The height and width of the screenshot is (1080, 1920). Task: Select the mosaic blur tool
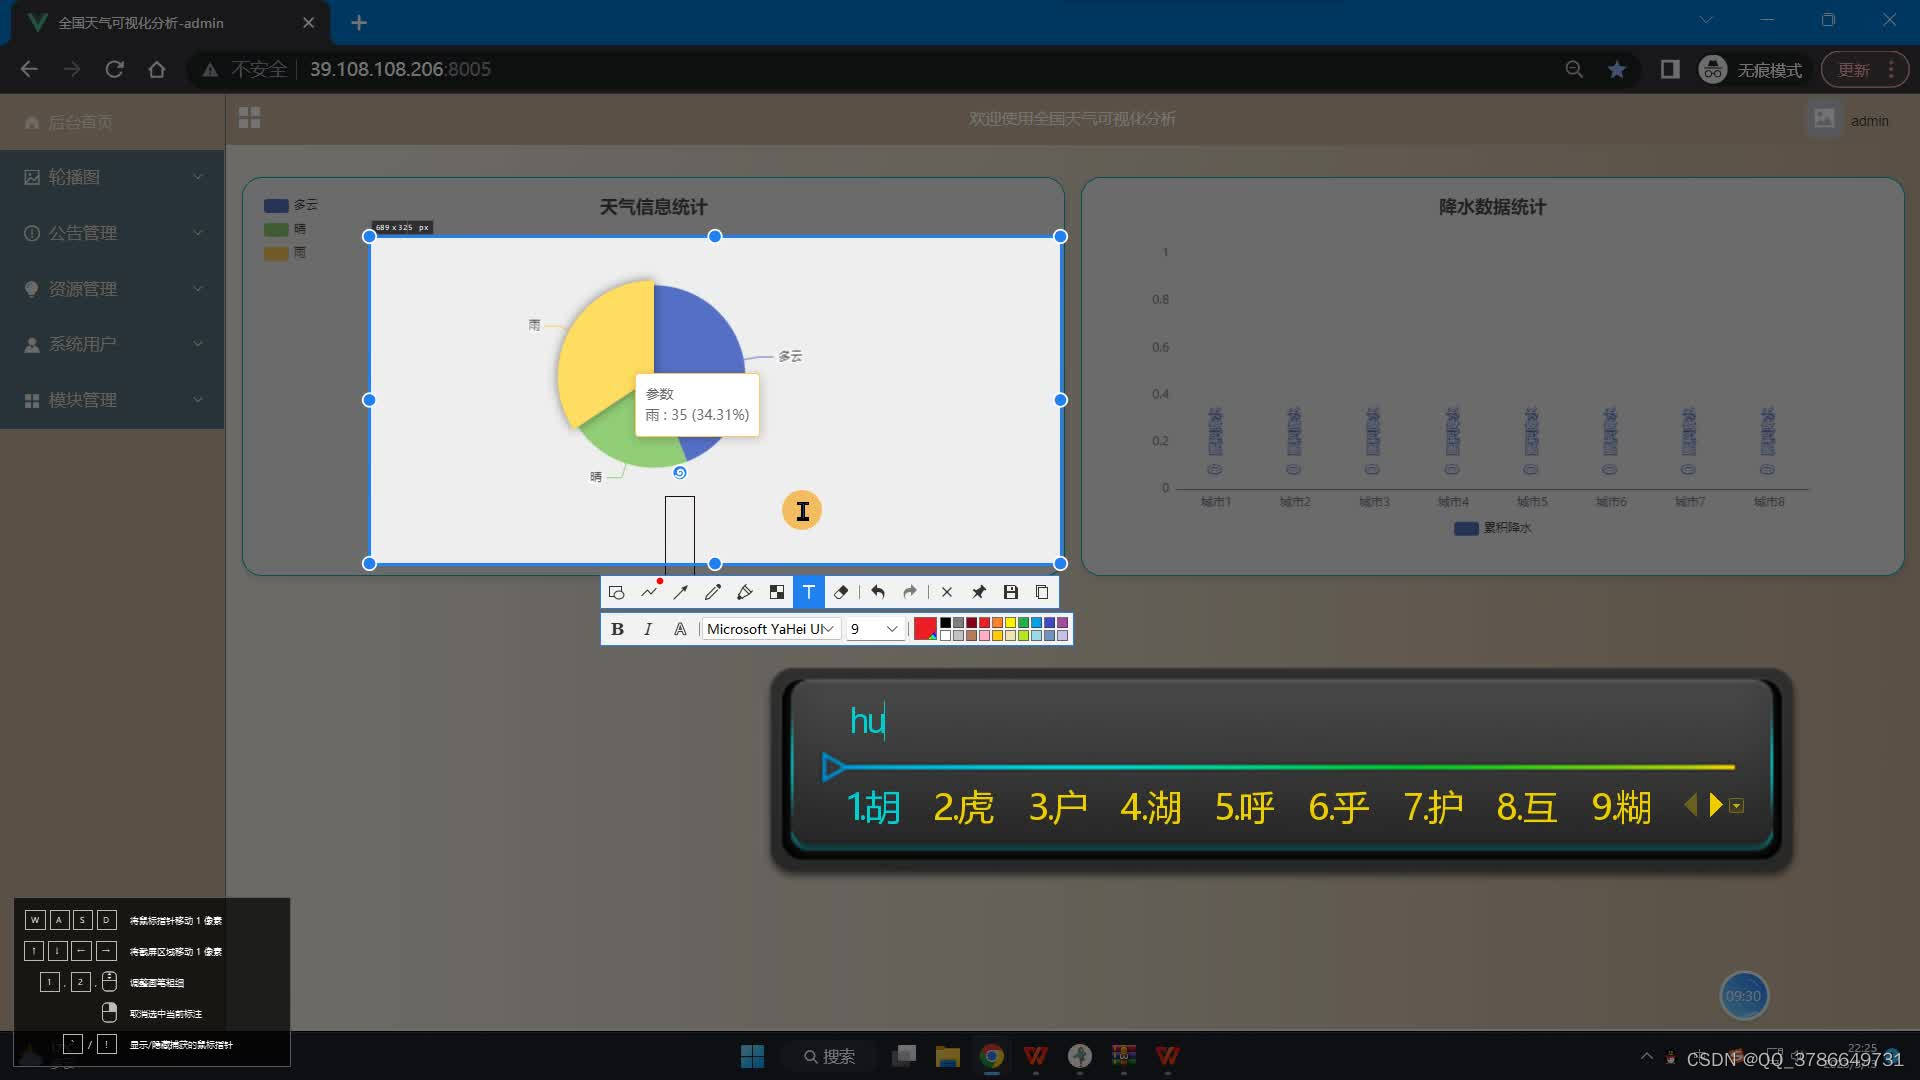pos(777,592)
